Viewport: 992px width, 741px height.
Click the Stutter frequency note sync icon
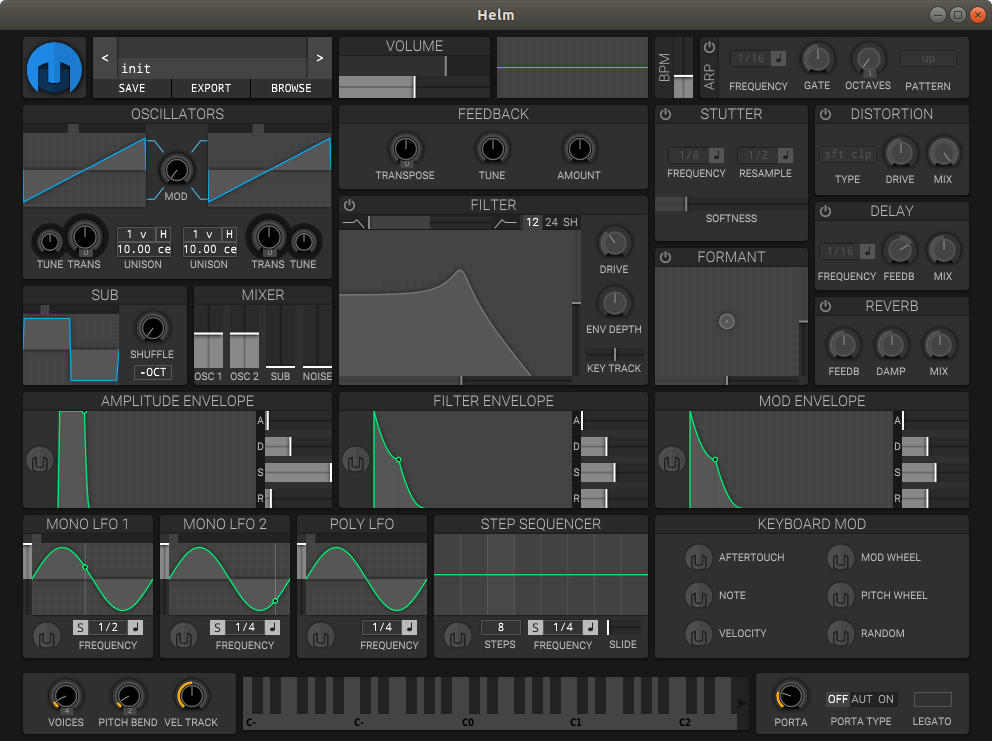point(716,155)
